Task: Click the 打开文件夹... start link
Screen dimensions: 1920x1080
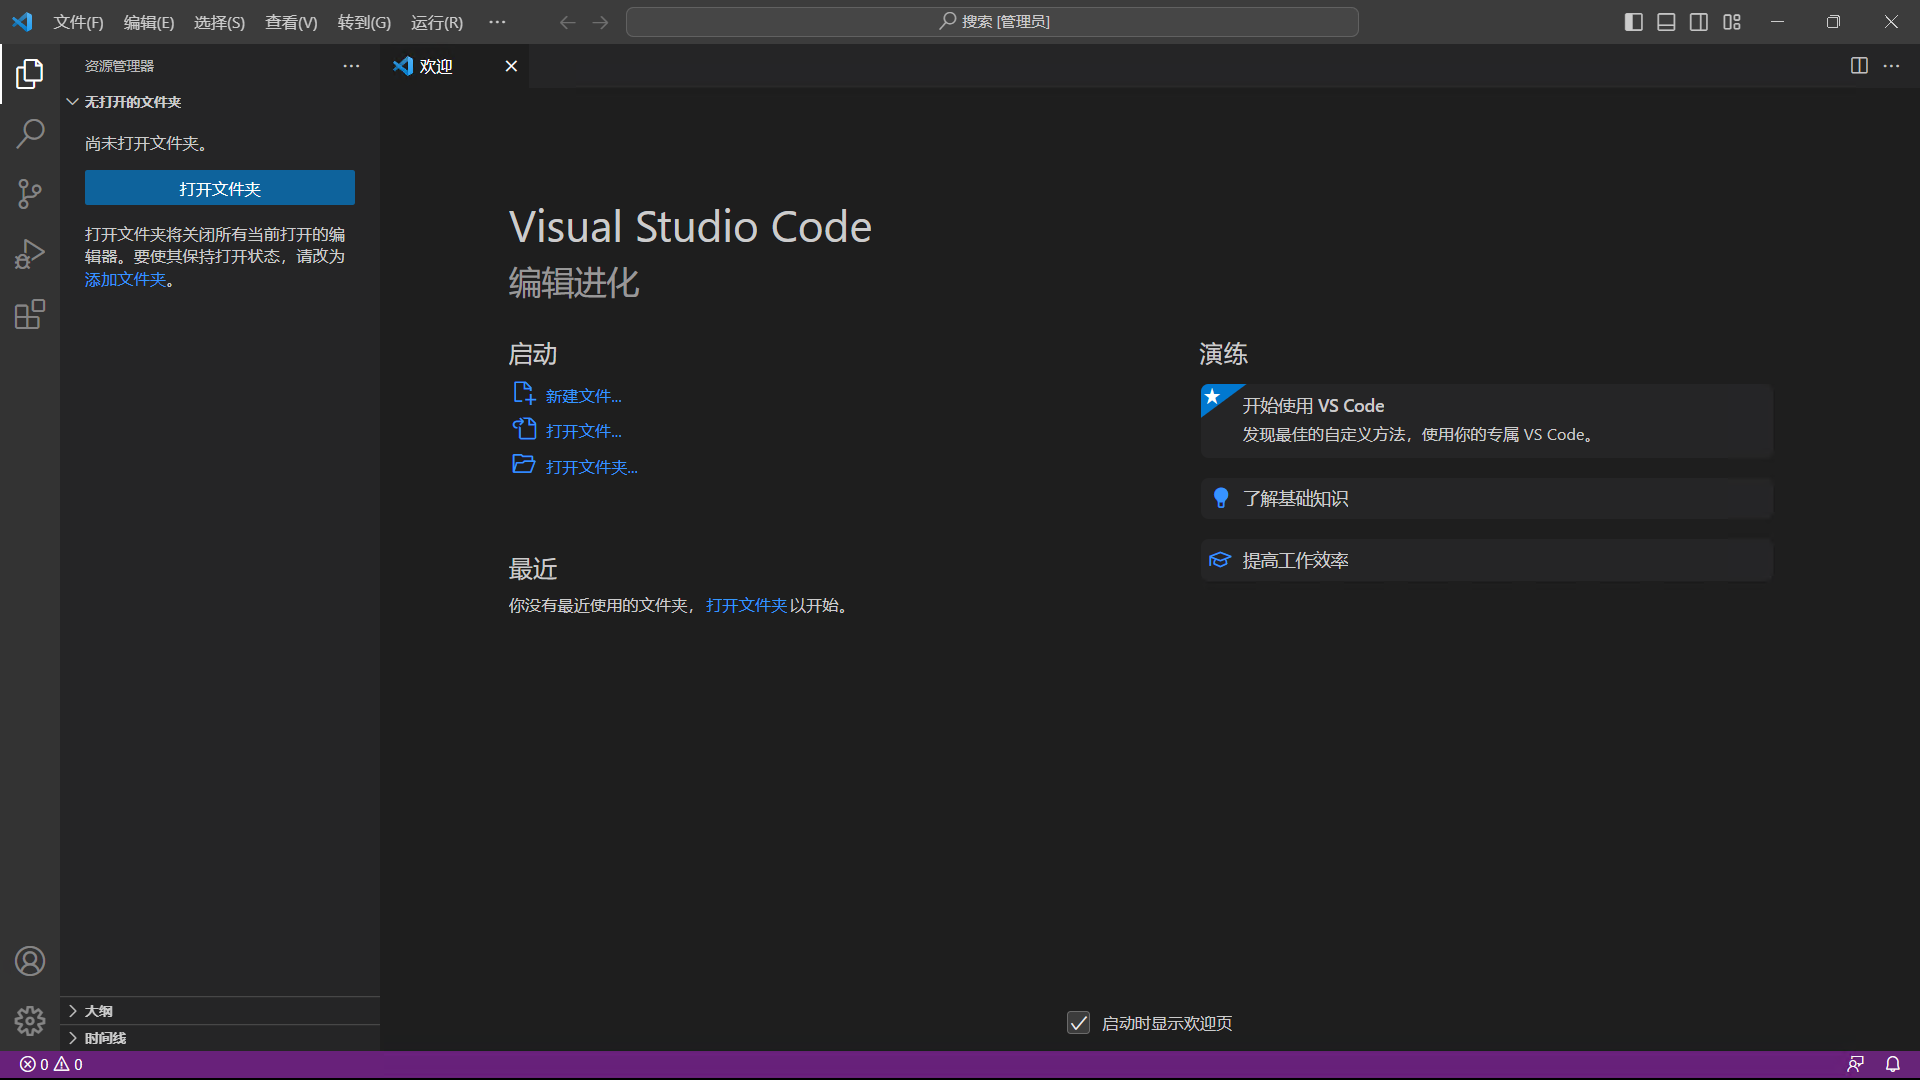Action: click(x=592, y=467)
